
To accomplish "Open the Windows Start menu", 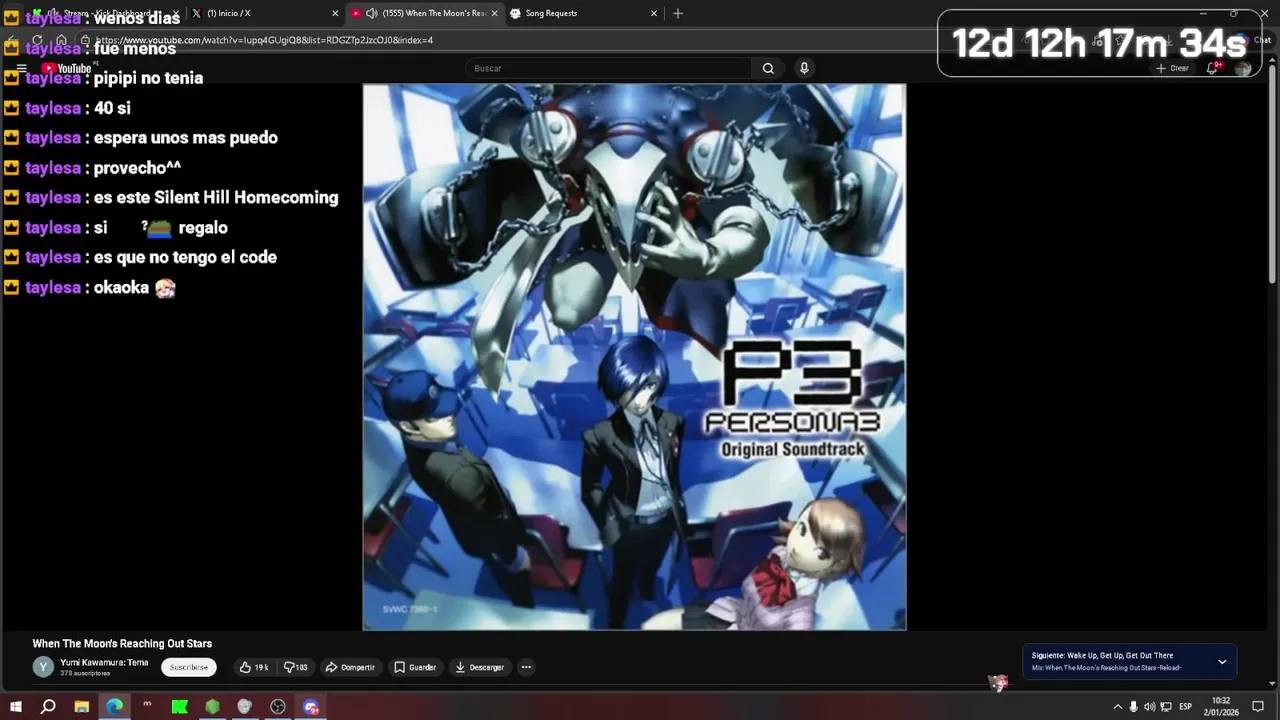I will 15,707.
